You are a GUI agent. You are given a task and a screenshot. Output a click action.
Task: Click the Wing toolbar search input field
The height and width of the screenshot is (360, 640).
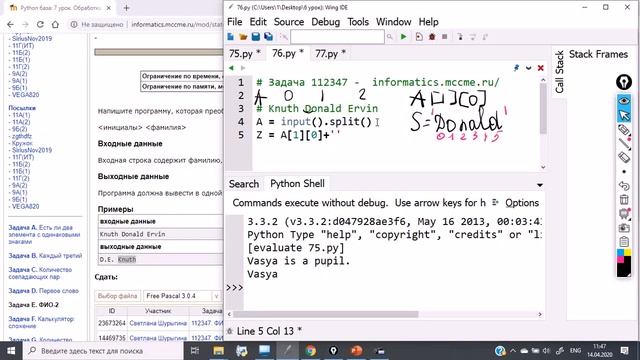tap(337, 37)
